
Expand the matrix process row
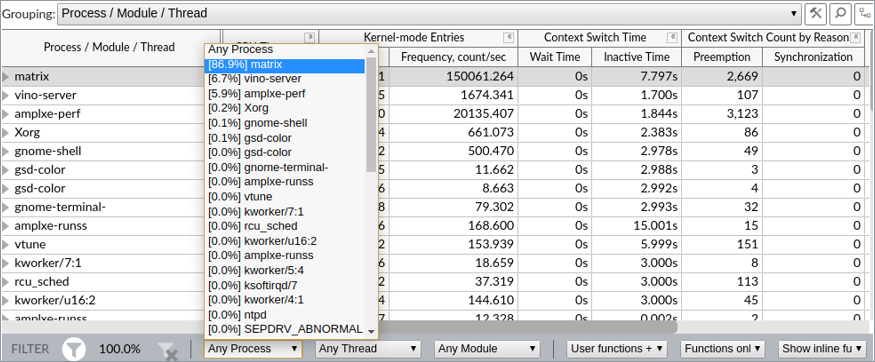(6, 76)
